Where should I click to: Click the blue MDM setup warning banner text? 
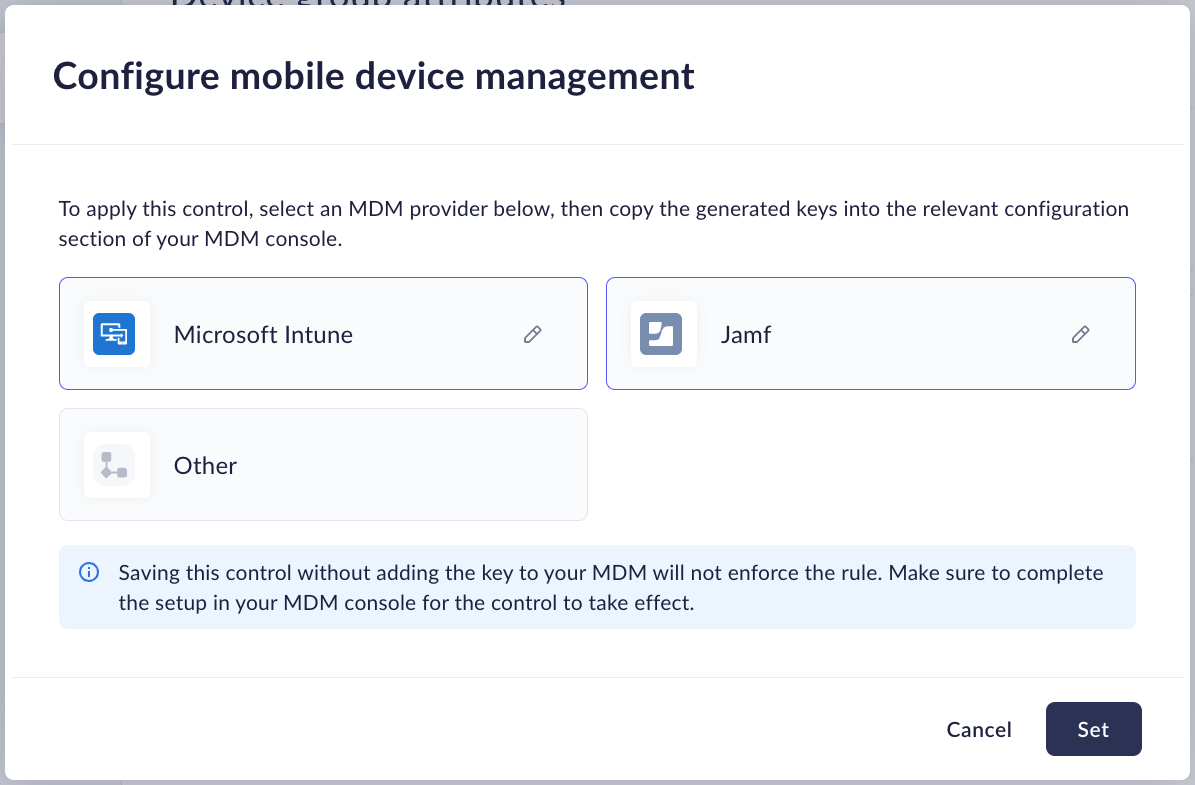(610, 588)
